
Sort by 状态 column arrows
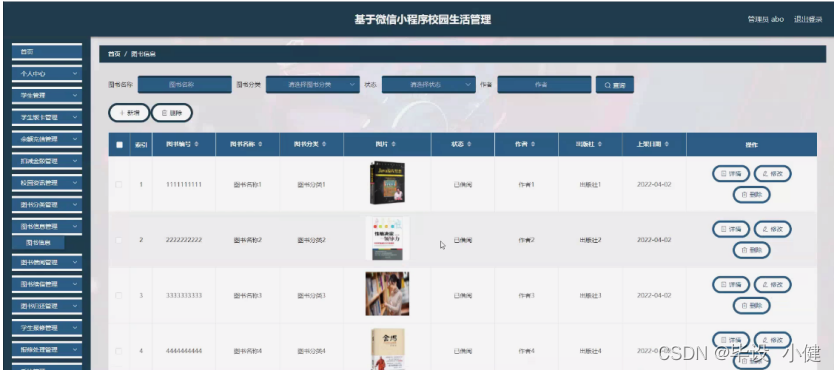[x=469, y=144]
